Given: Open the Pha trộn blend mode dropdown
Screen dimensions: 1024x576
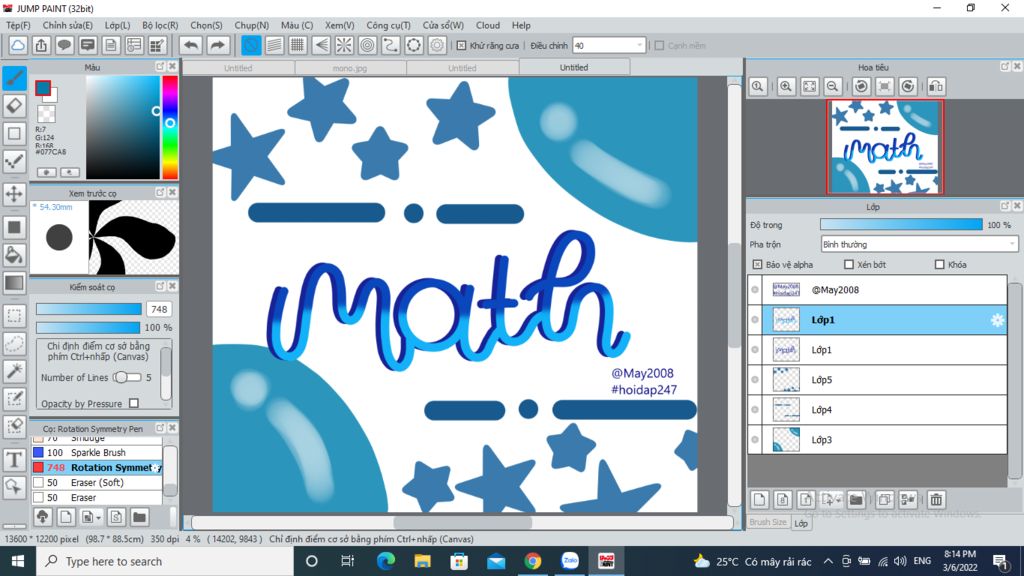Looking at the screenshot, I should click(x=919, y=244).
